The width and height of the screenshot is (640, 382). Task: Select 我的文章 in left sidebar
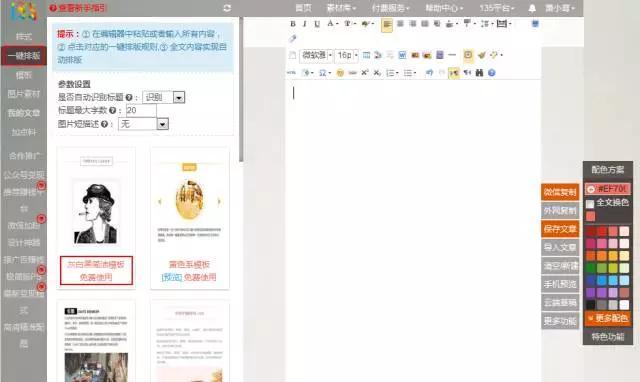[24, 113]
